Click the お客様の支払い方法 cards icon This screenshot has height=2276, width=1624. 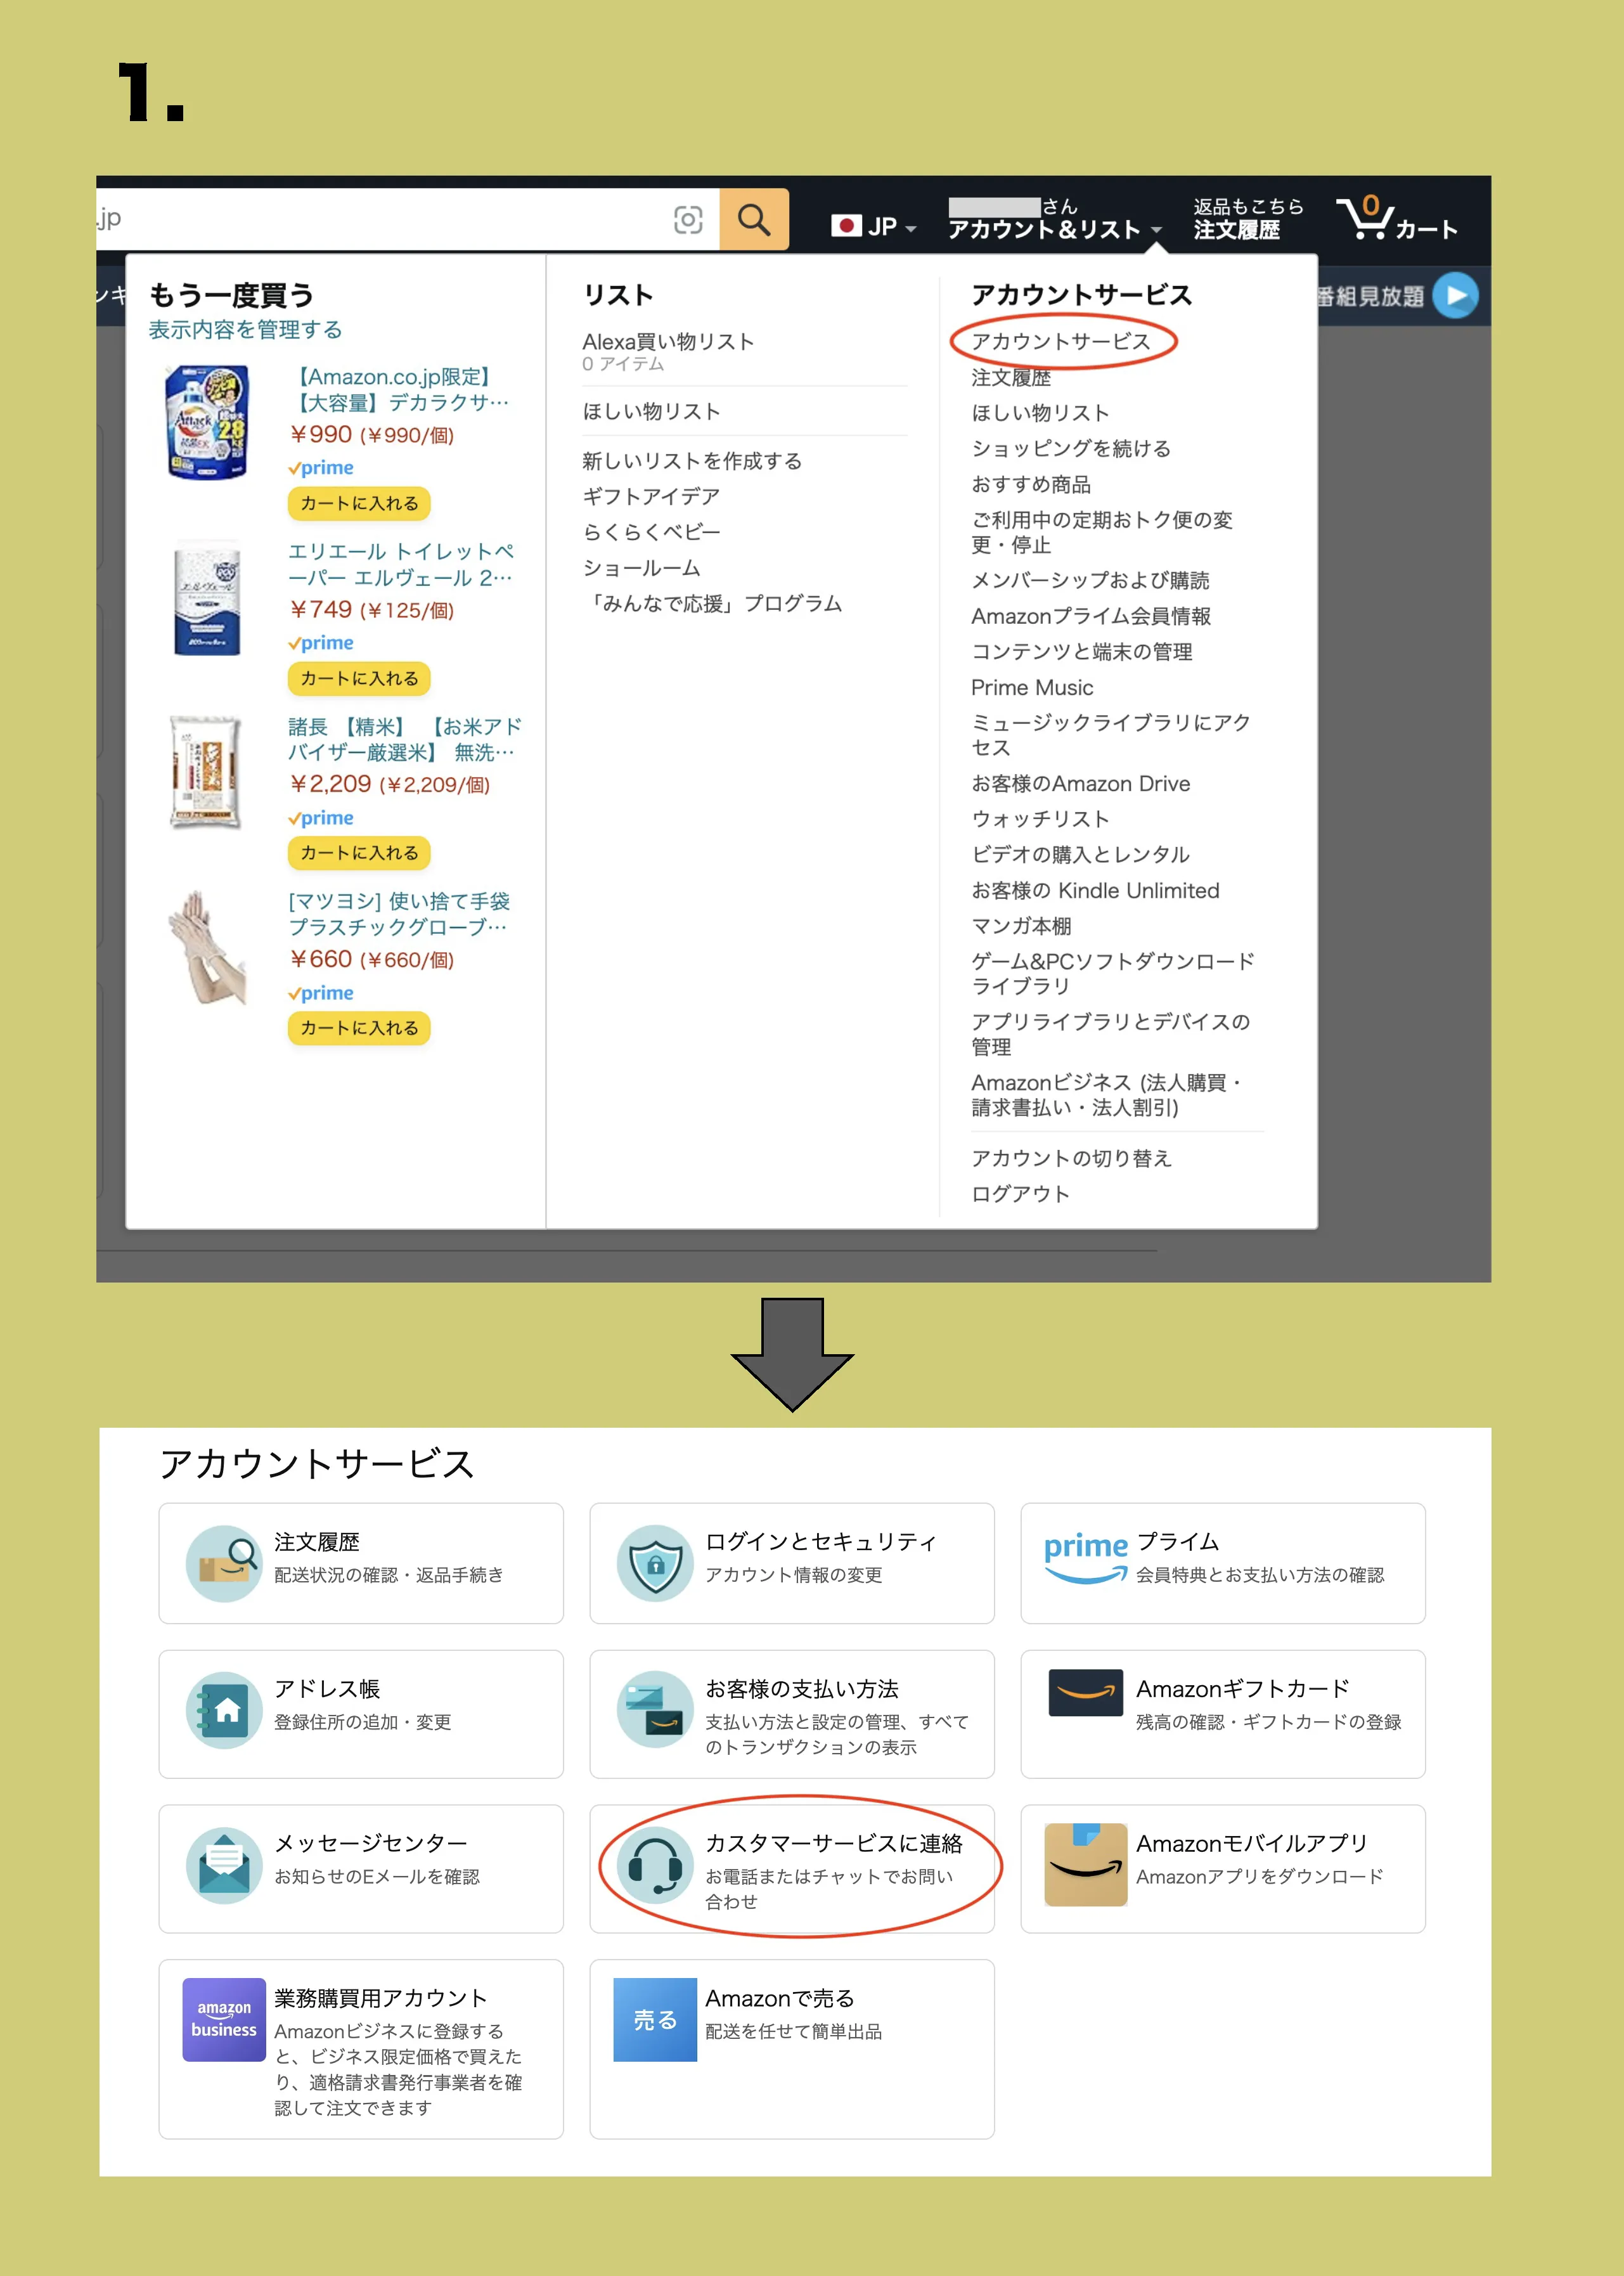tap(655, 1710)
